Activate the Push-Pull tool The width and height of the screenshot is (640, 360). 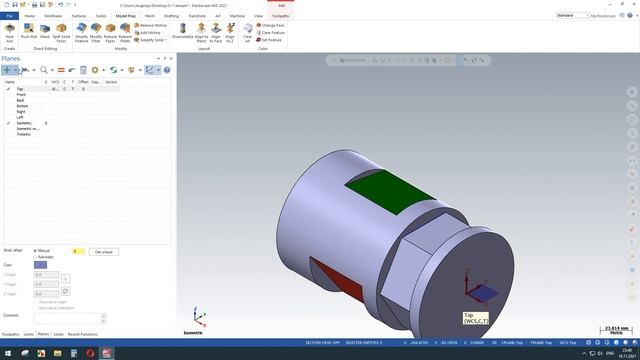(x=29, y=31)
